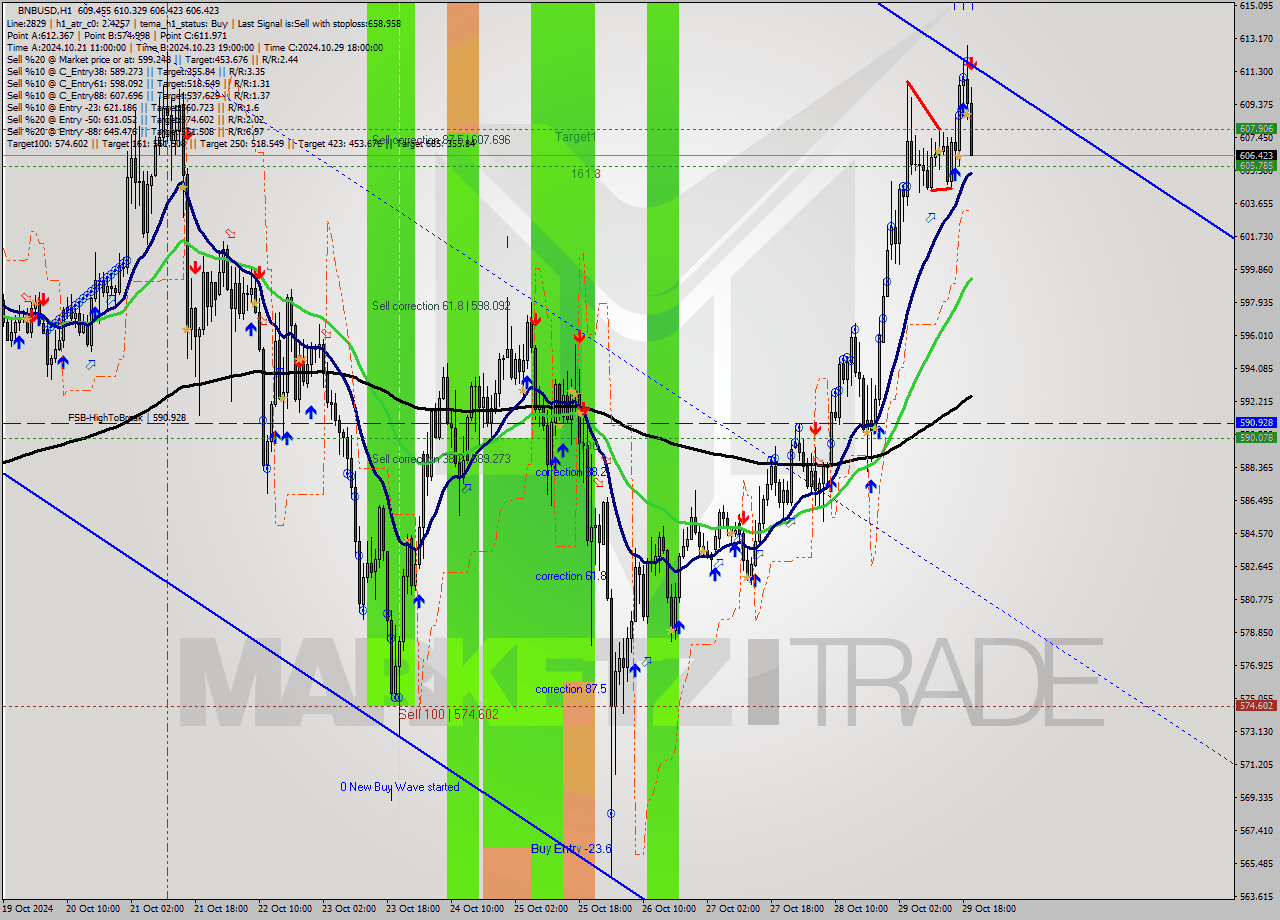Click 563.615 on the price axis

pyautogui.click(x=1256, y=896)
